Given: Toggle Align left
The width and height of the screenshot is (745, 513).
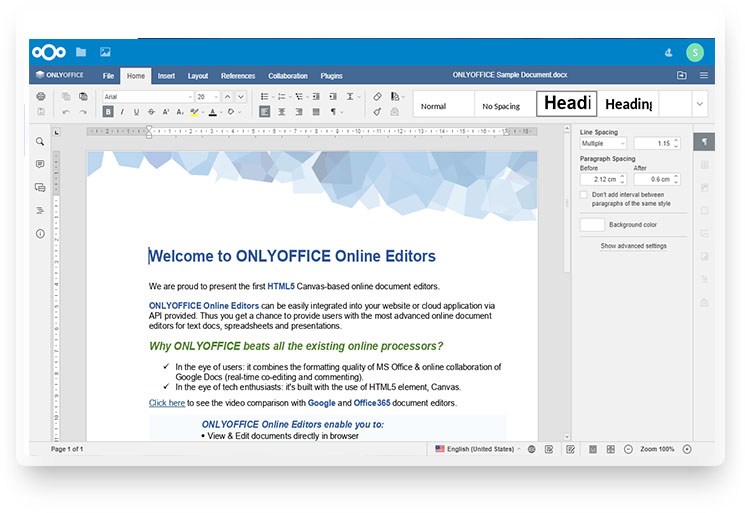Looking at the screenshot, I should click(265, 112).
